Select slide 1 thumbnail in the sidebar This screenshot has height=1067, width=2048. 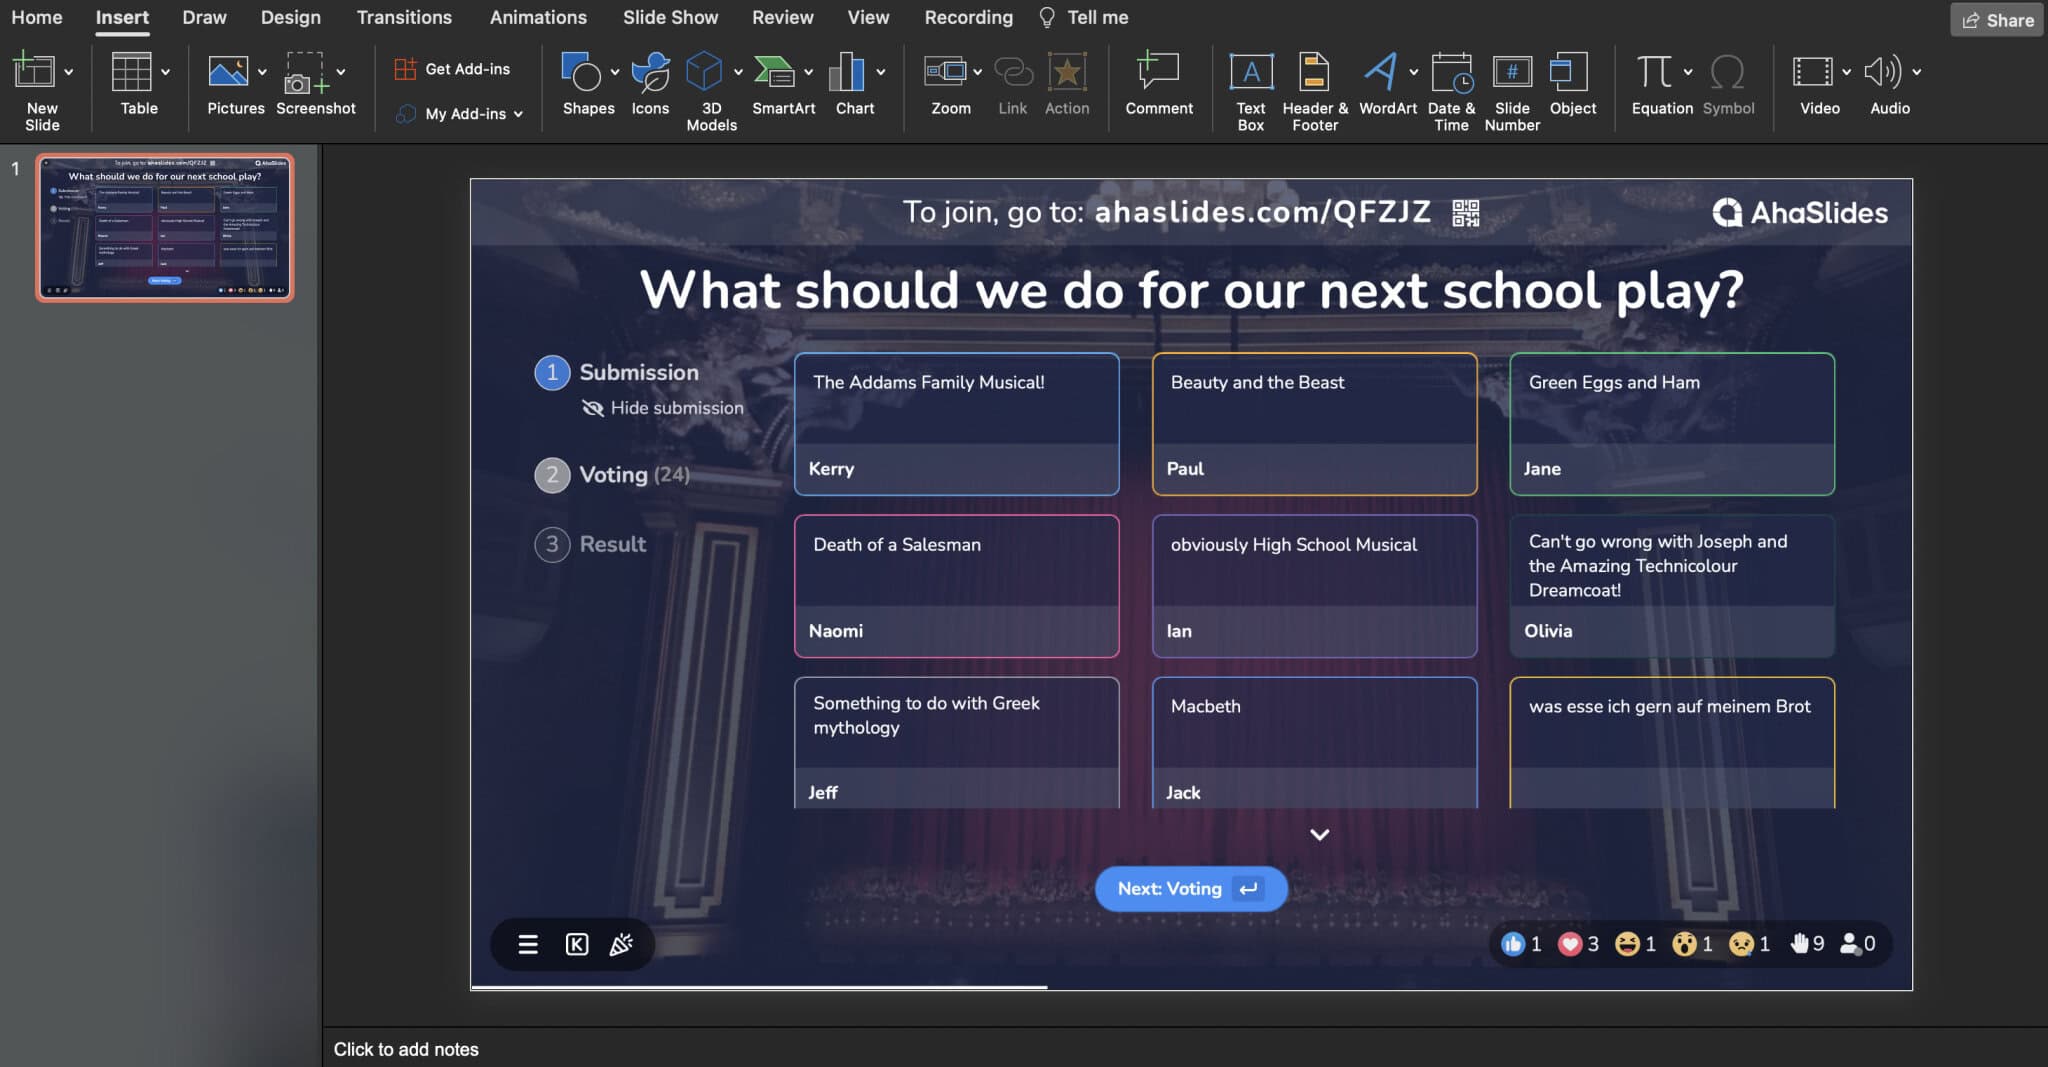coord(165,228)
